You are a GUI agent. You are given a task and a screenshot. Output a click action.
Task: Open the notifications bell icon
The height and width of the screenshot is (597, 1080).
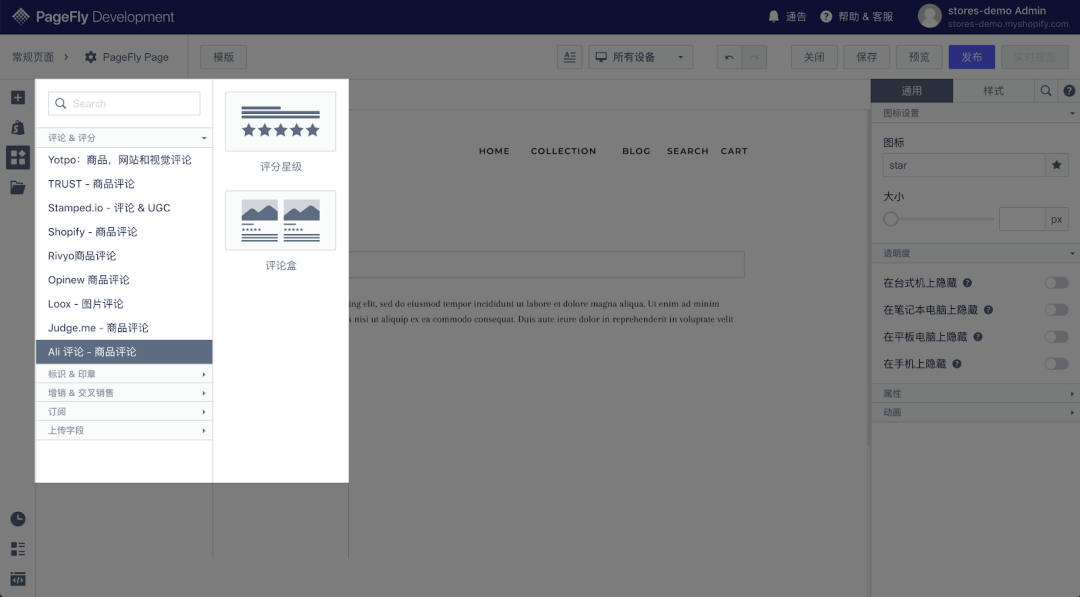click(x=773, y=17)
